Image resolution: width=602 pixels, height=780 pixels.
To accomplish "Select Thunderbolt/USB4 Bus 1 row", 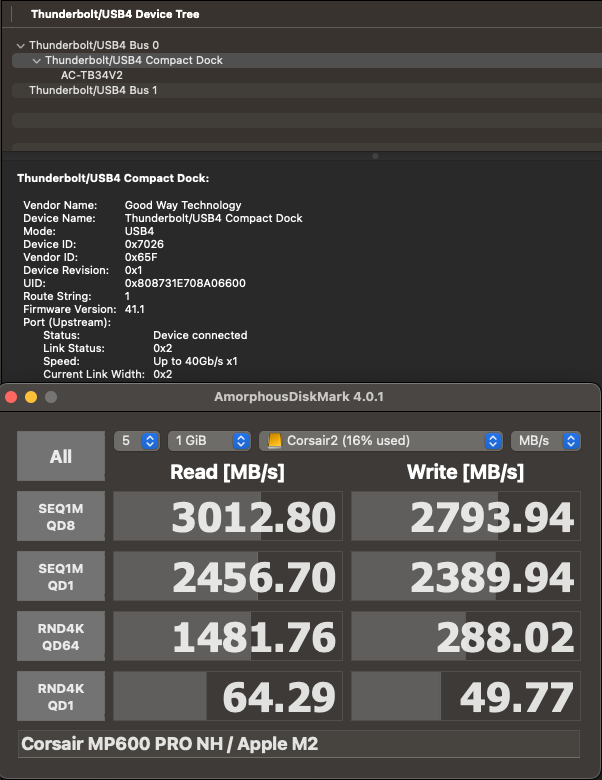I will (x=306, y=90).
